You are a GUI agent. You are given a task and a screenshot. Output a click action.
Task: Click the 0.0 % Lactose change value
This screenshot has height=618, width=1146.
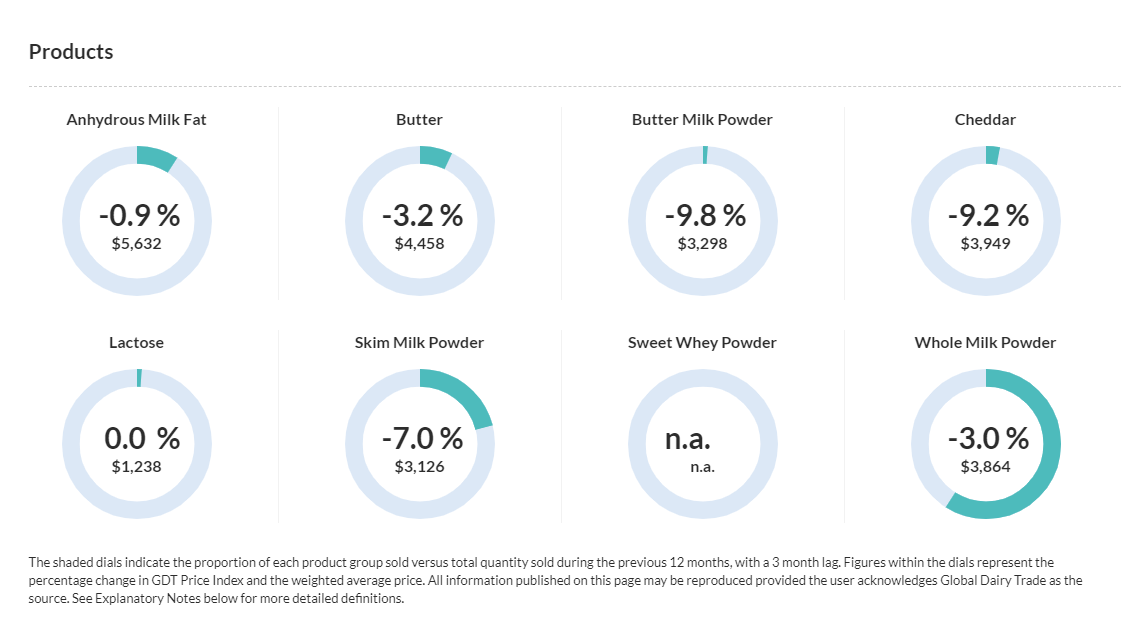pos(142,438)
